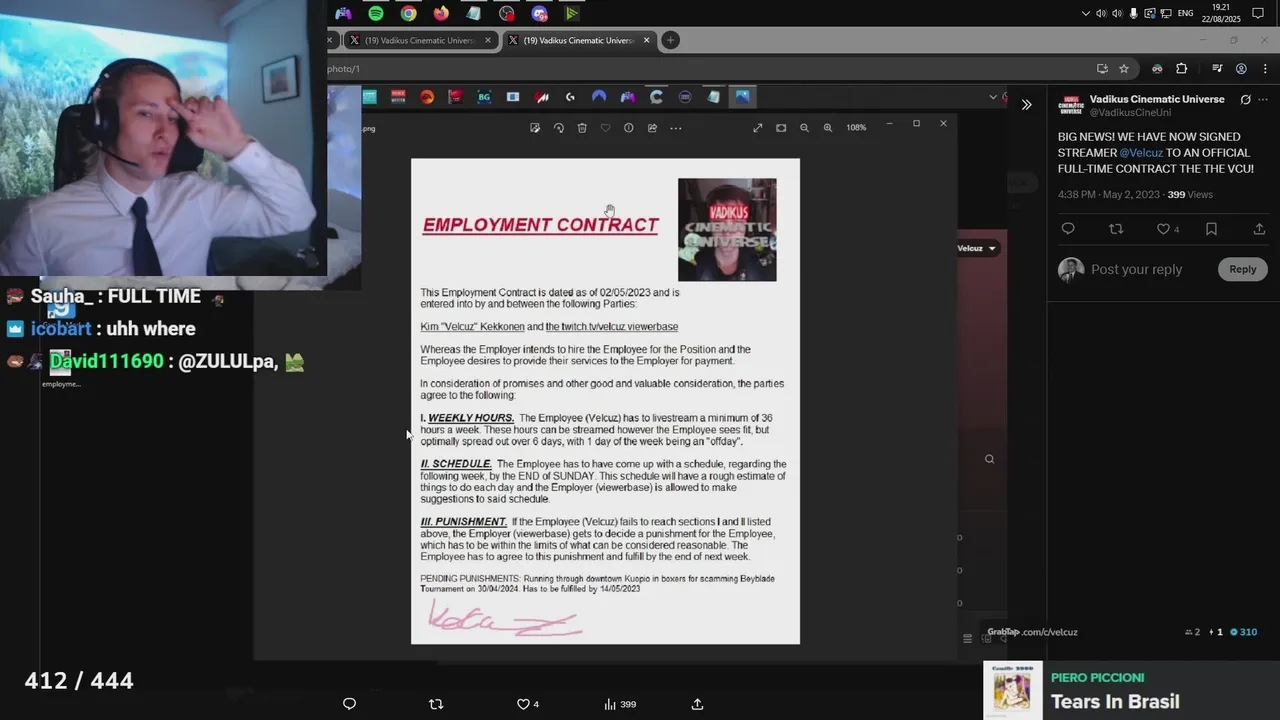Delete the image using the trash icon

(582, 128)
